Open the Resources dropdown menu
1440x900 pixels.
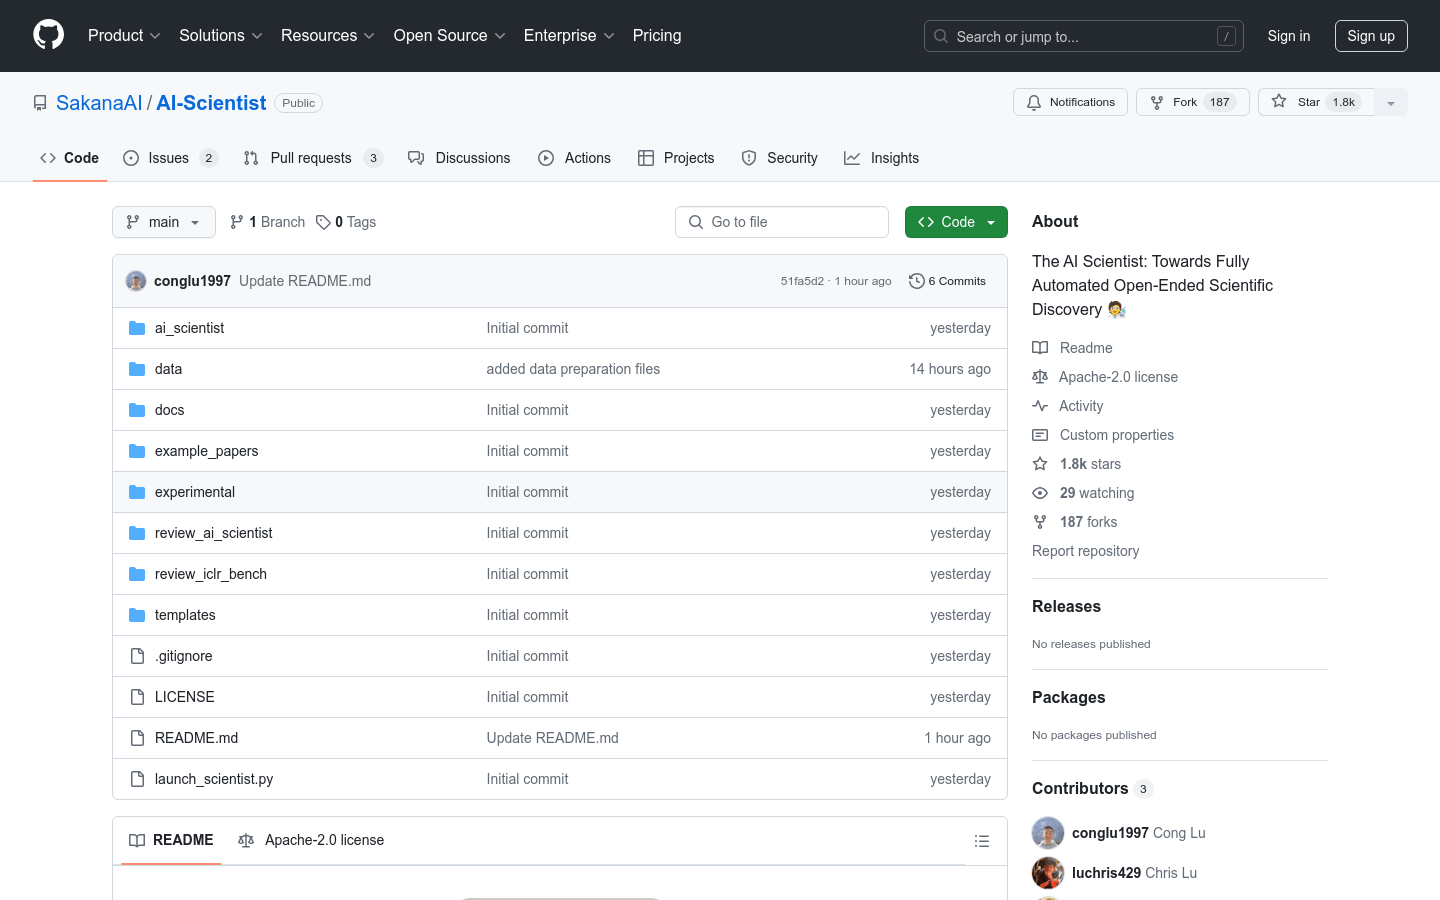point(327,36)
